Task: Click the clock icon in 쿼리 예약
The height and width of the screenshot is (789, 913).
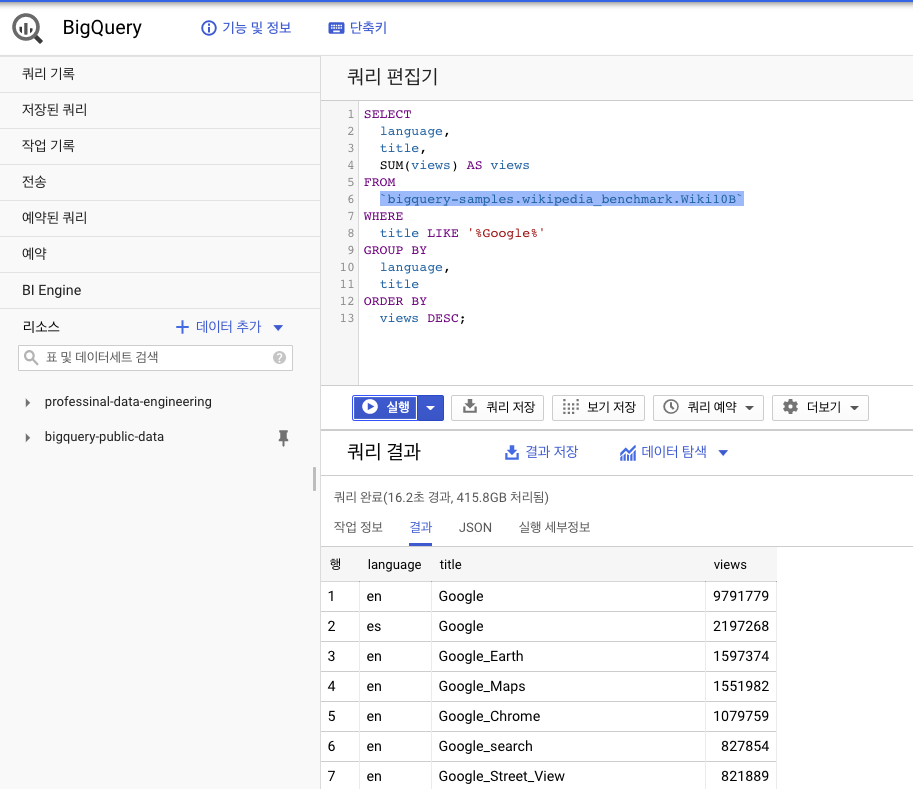Action: click(671, 406)
